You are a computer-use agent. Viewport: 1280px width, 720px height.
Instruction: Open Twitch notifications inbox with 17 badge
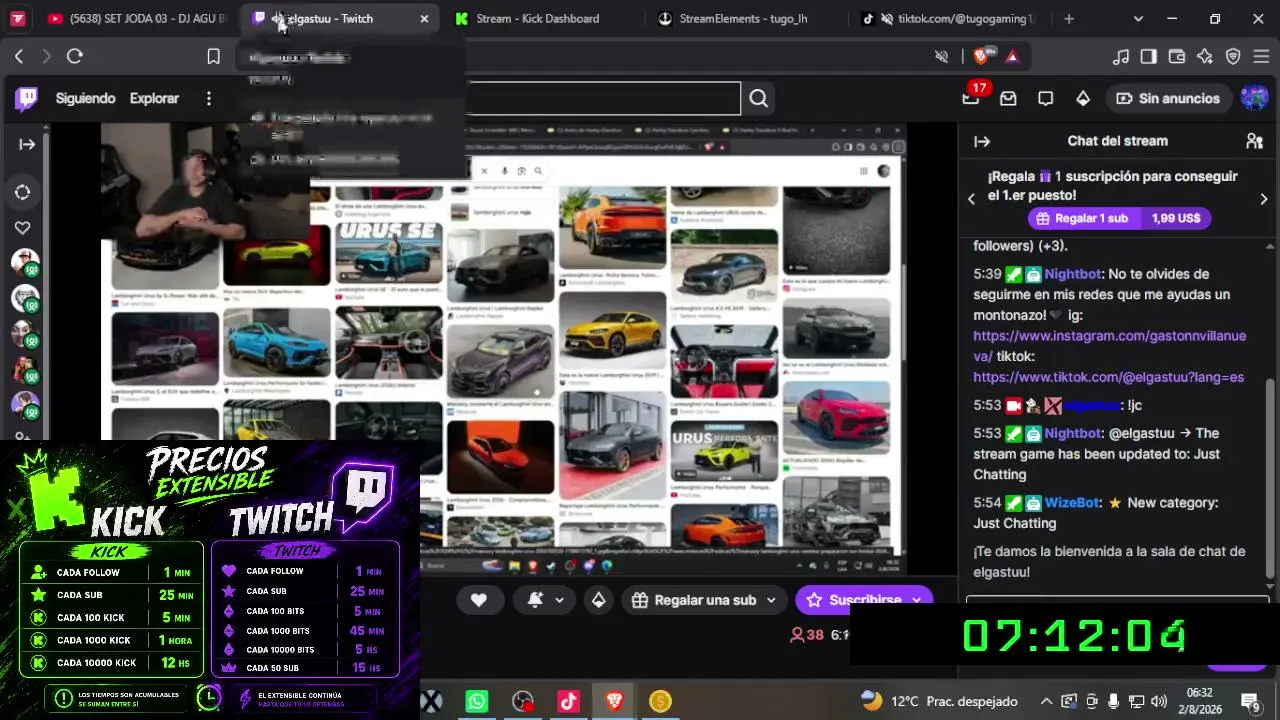(x=971, y=98)
